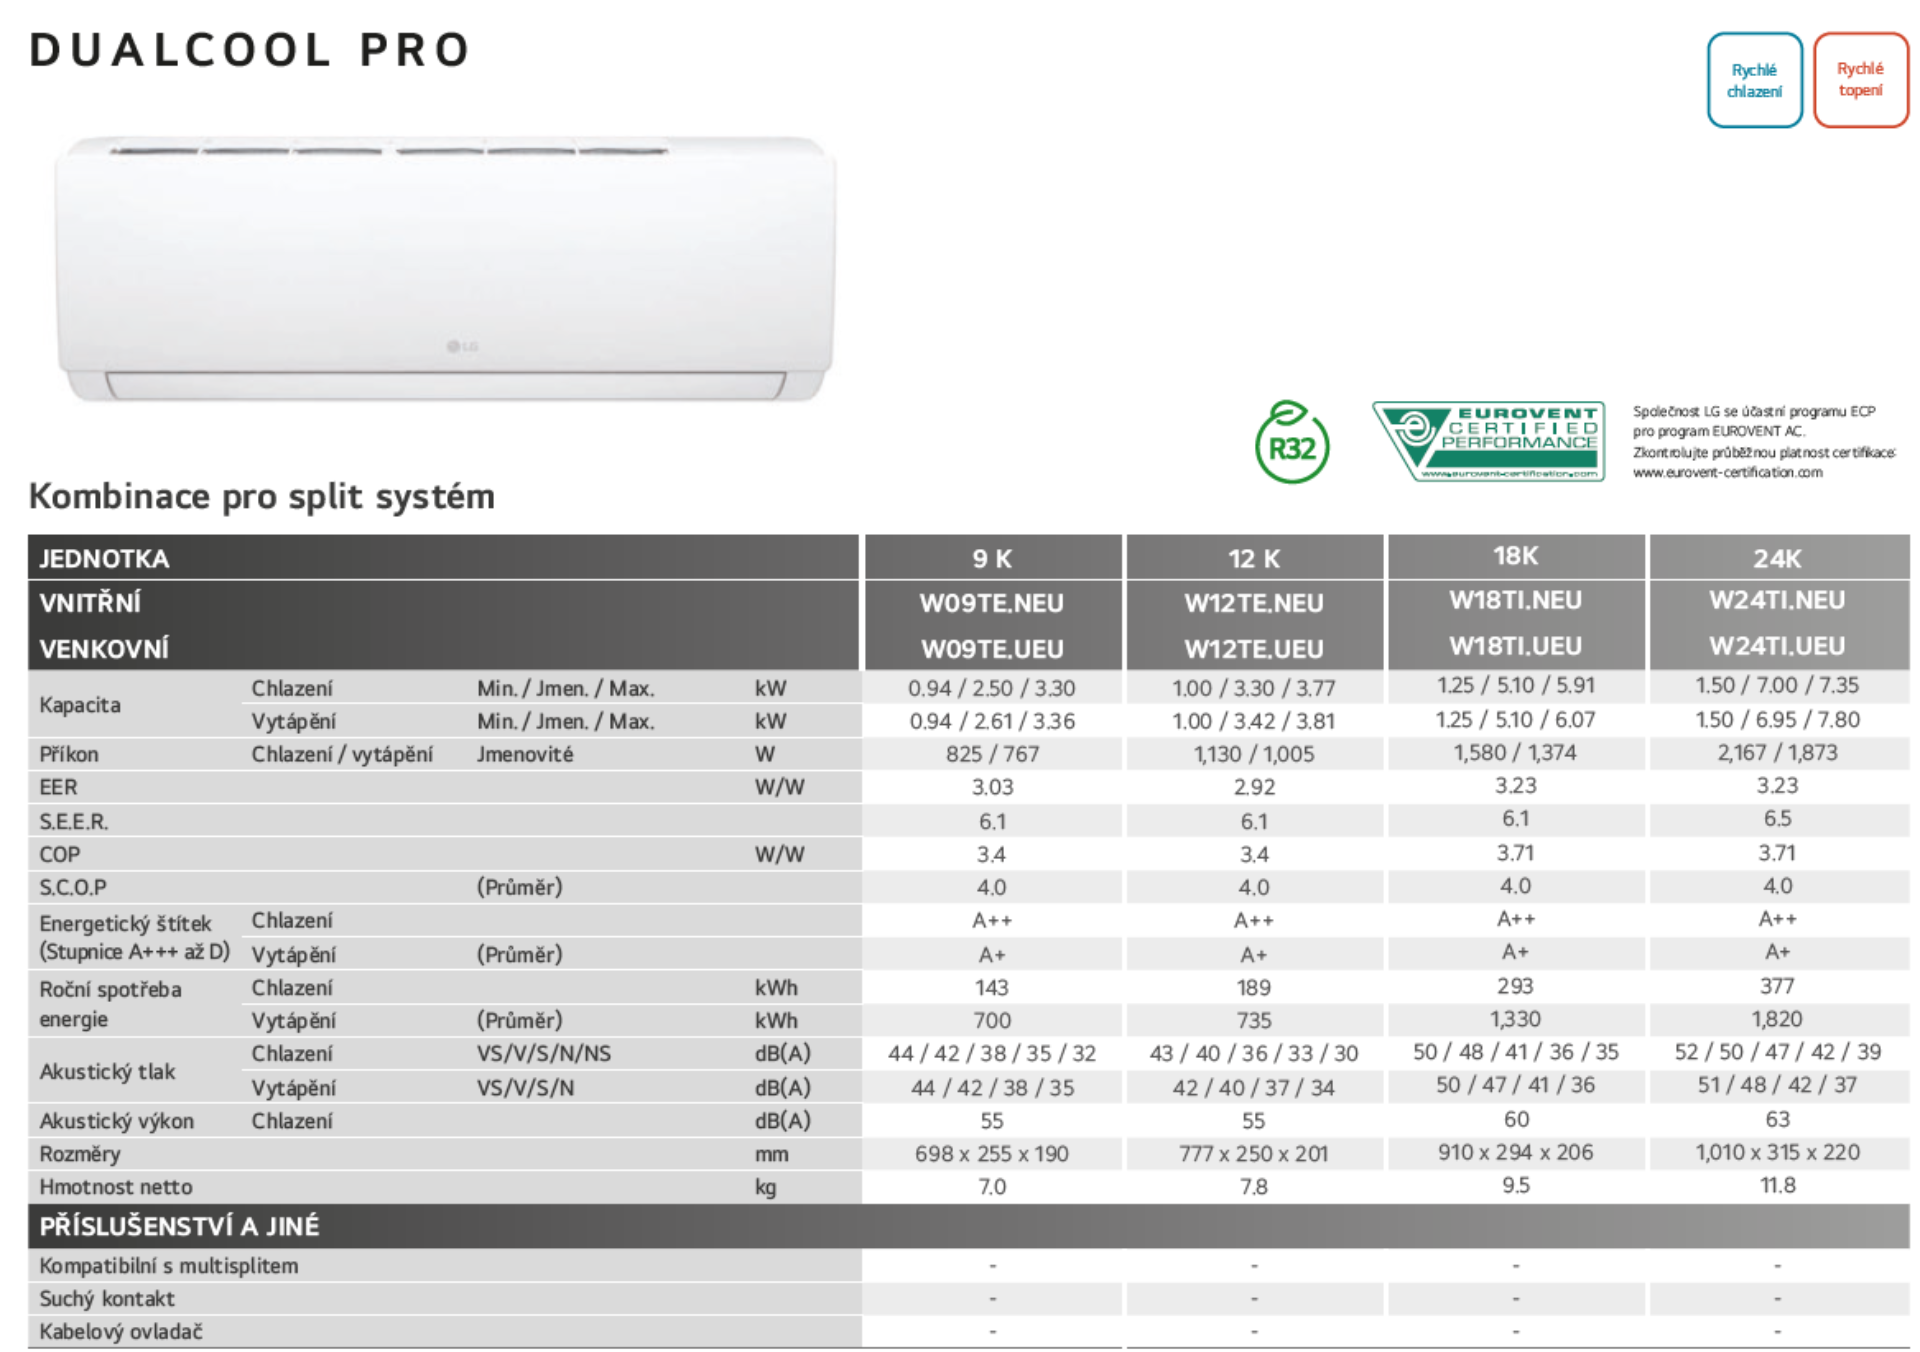Click the Kompatibilní s multisplitem row label

click(x=169, y=1266)
